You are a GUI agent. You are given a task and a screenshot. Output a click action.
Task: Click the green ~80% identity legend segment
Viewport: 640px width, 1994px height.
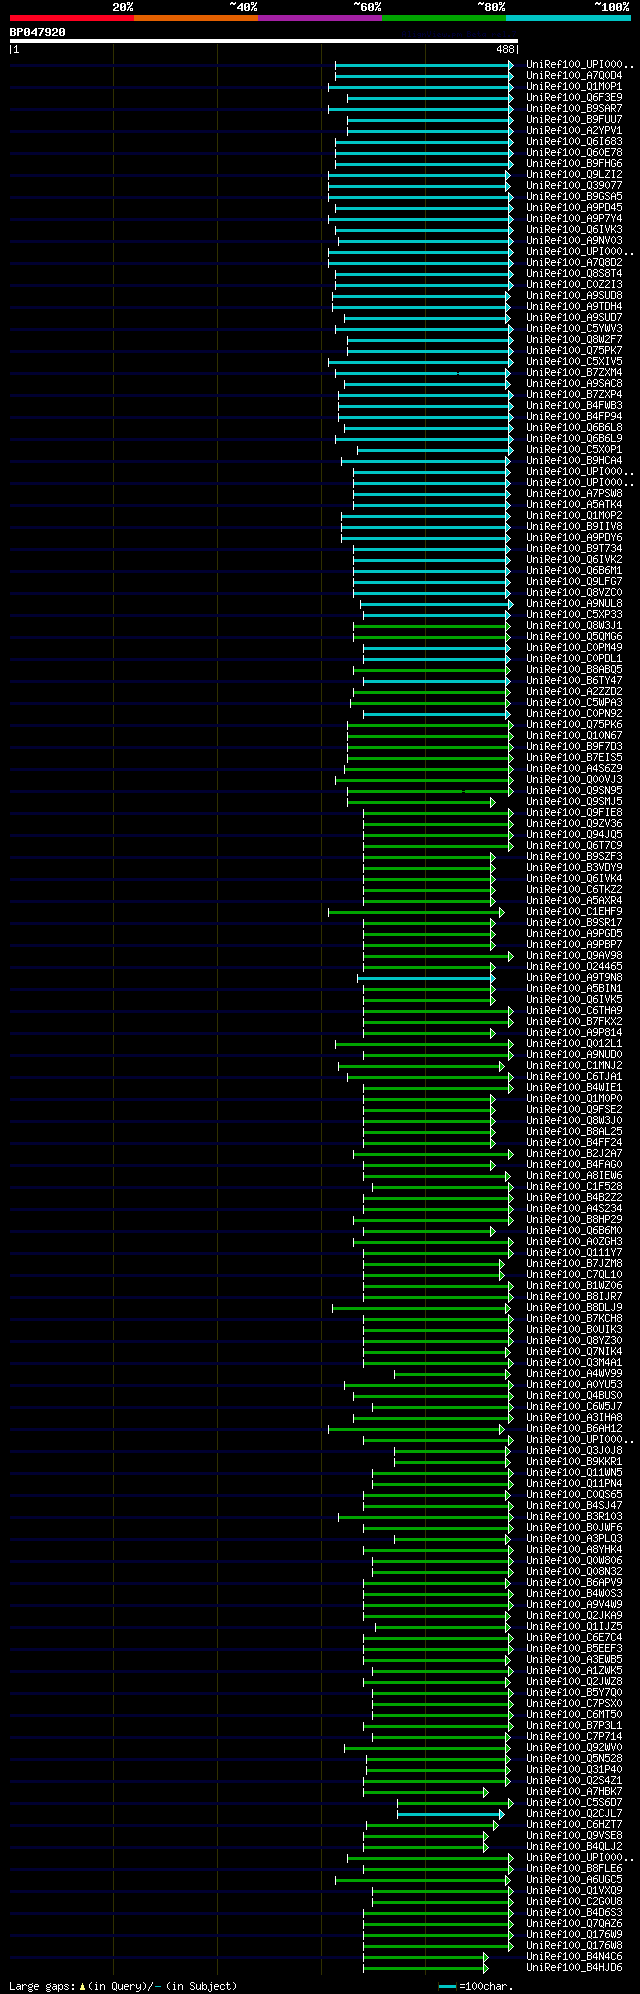click(443, 17)
